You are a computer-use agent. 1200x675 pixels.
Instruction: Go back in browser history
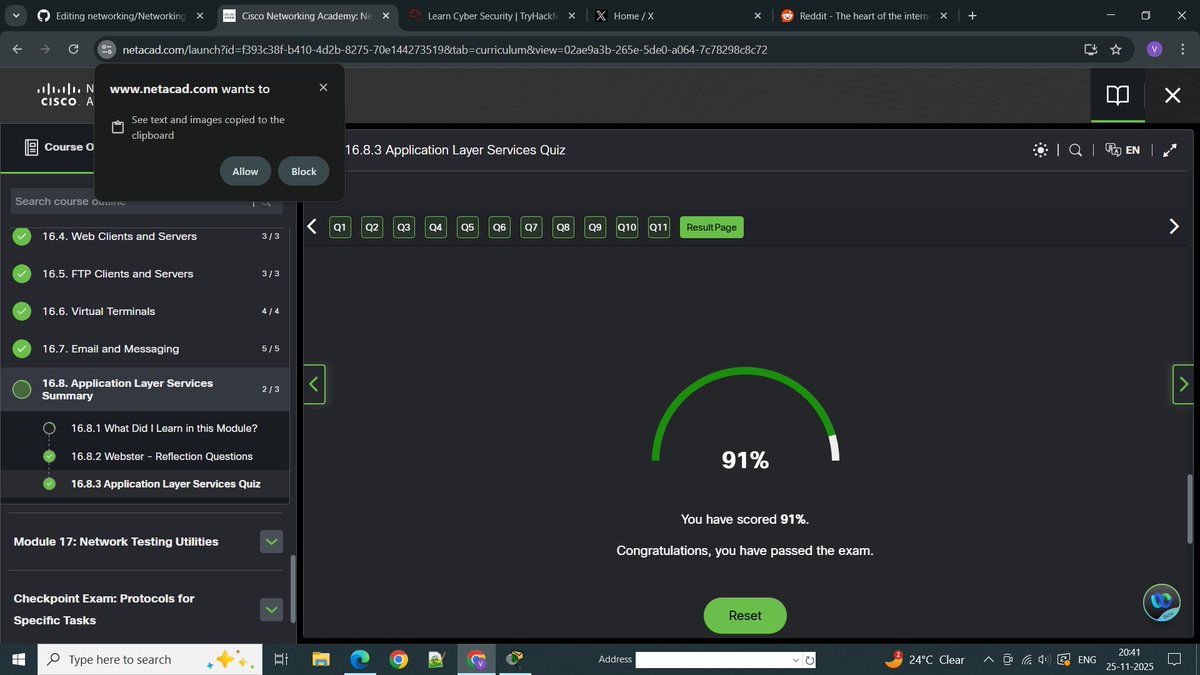[17, 50]
